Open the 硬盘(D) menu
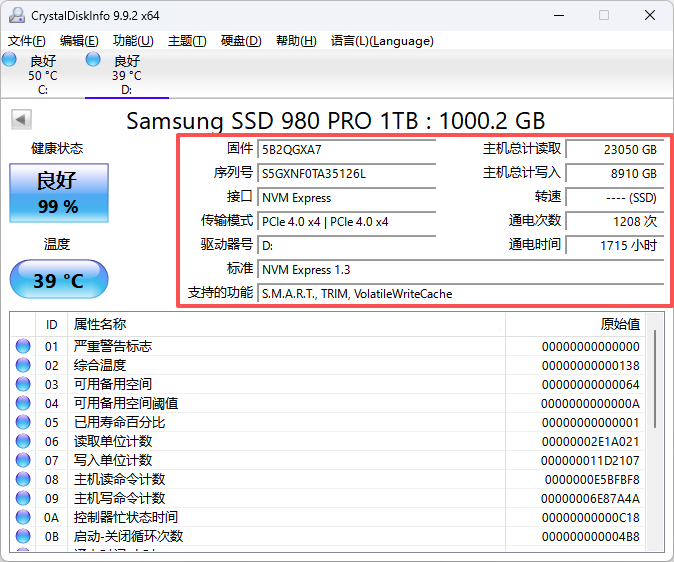The width and height of the screenshot is (674, 562). pos(241,41)
